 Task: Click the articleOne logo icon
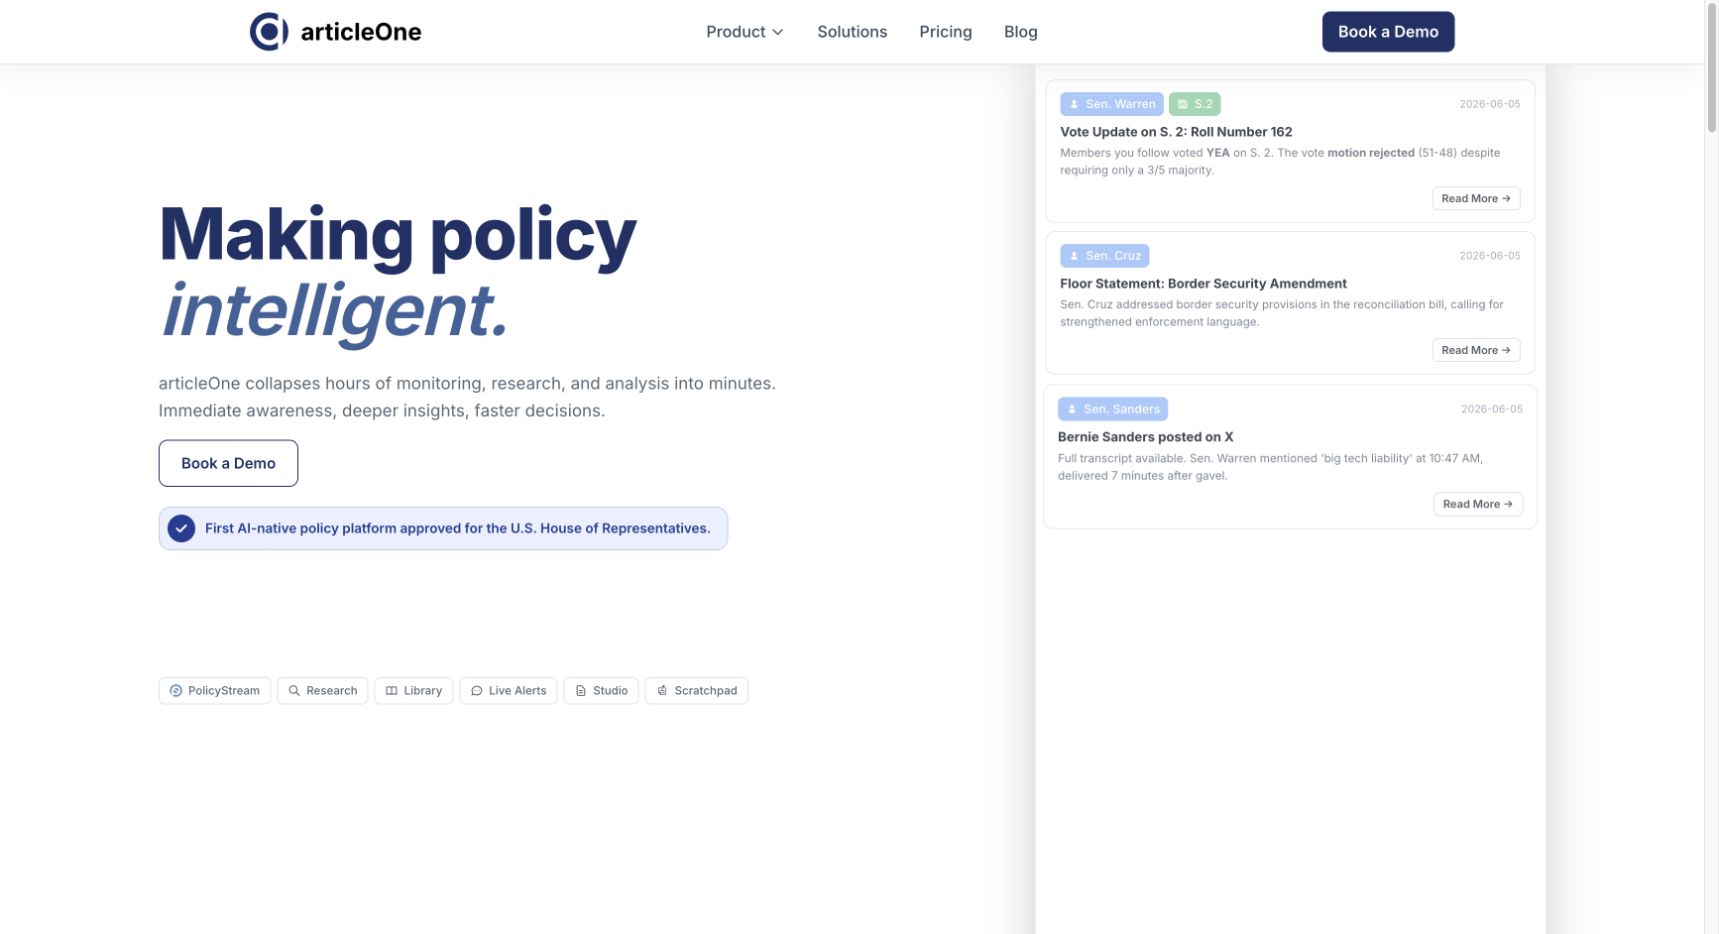pos(269,32)
